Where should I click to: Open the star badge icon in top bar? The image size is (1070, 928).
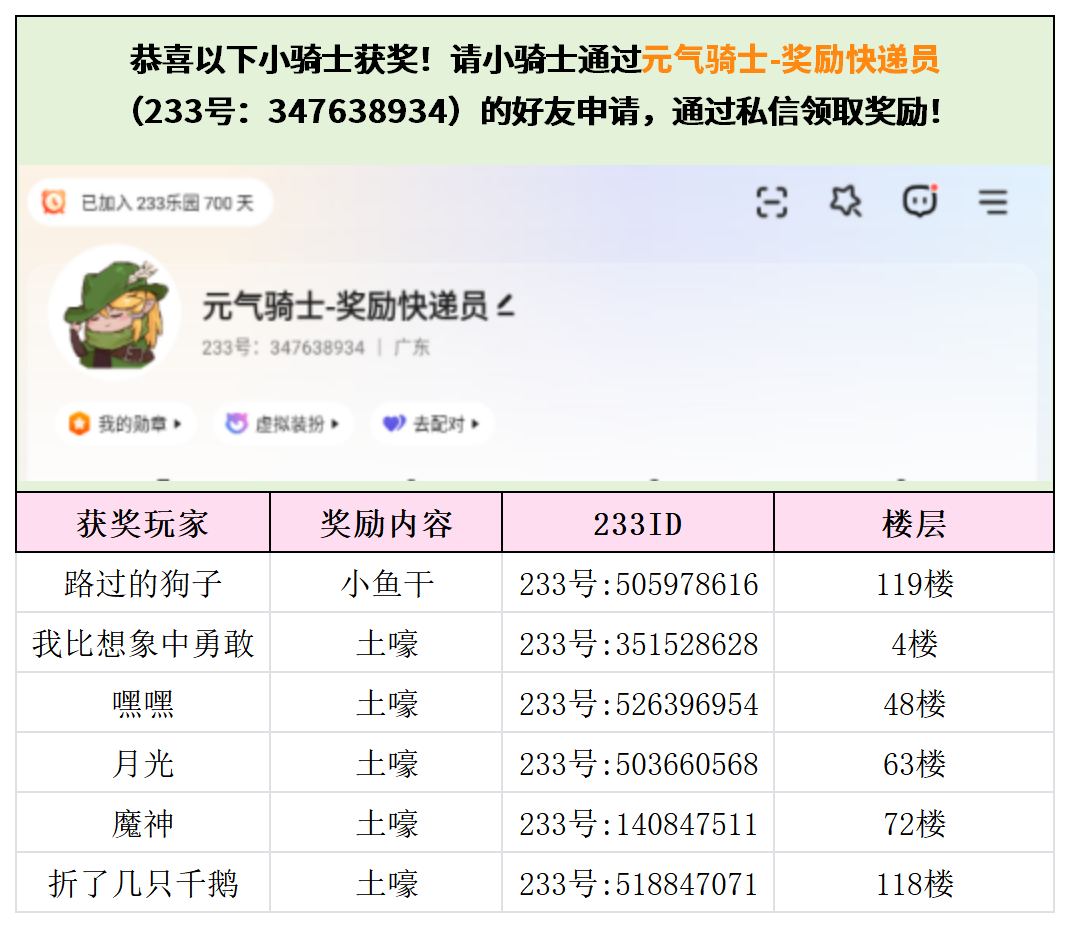click(x=846, y=202)
